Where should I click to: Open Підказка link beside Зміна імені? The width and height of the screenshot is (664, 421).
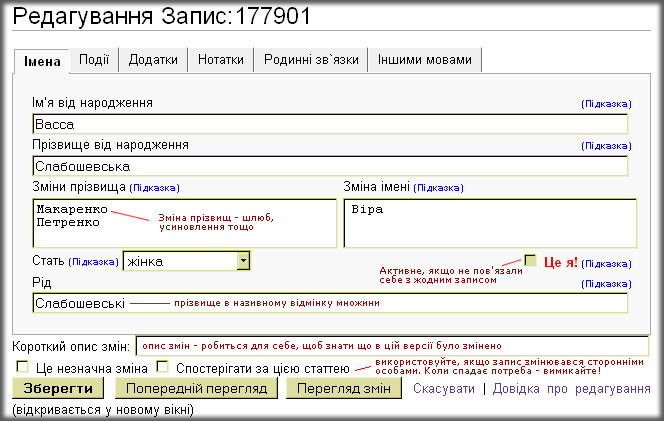pyautogui.click(x=438, y=187)
